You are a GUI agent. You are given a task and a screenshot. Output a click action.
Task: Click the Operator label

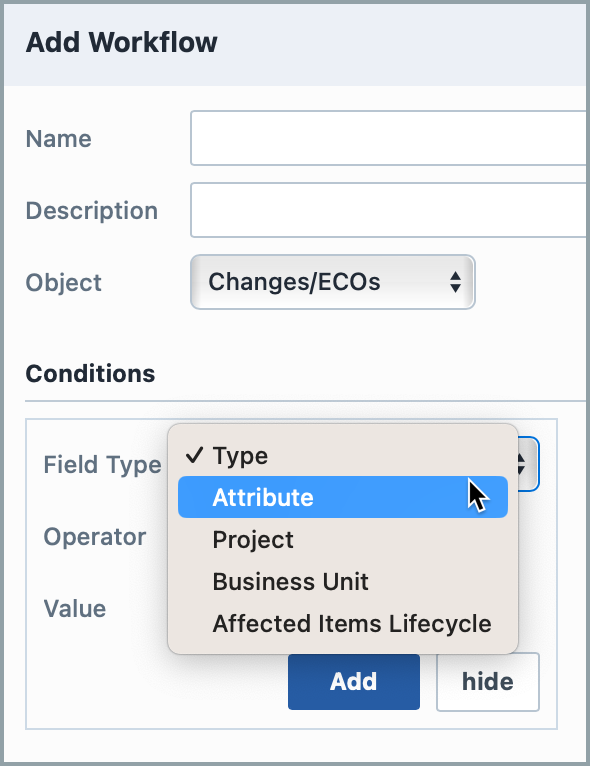click(95, 537)
